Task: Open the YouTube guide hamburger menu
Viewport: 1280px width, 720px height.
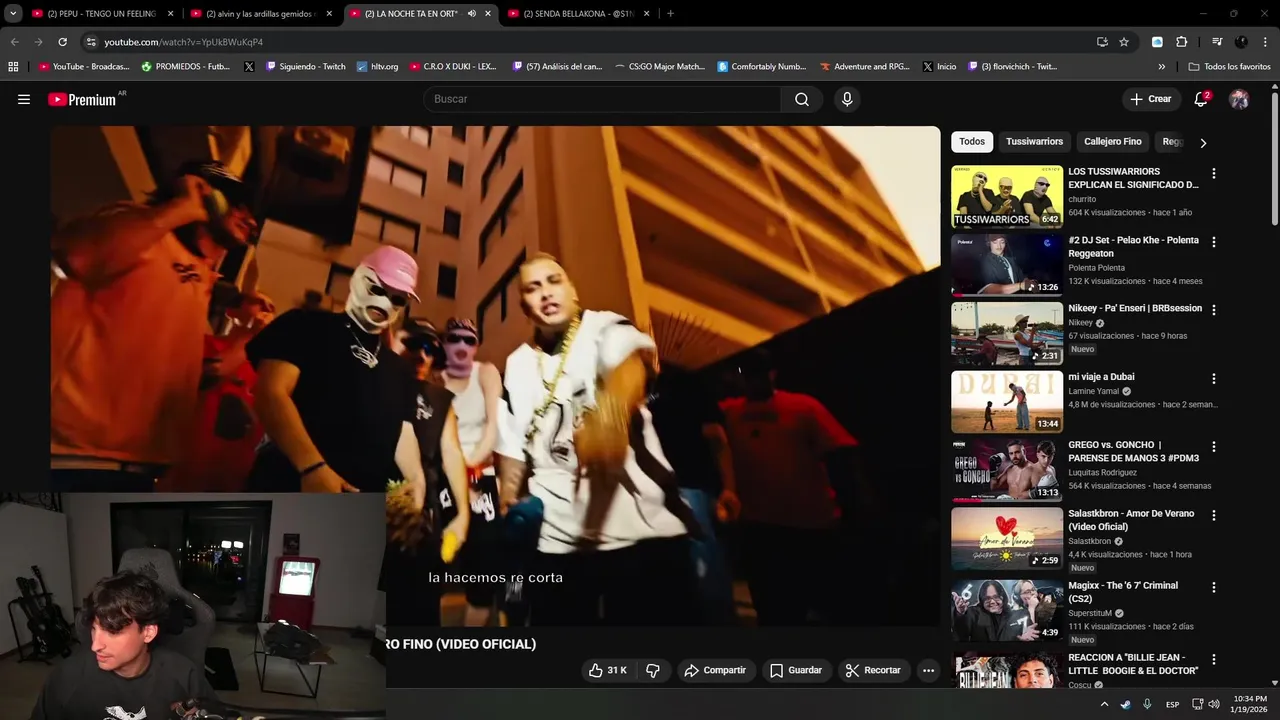Action: click(x=24, y=99)
